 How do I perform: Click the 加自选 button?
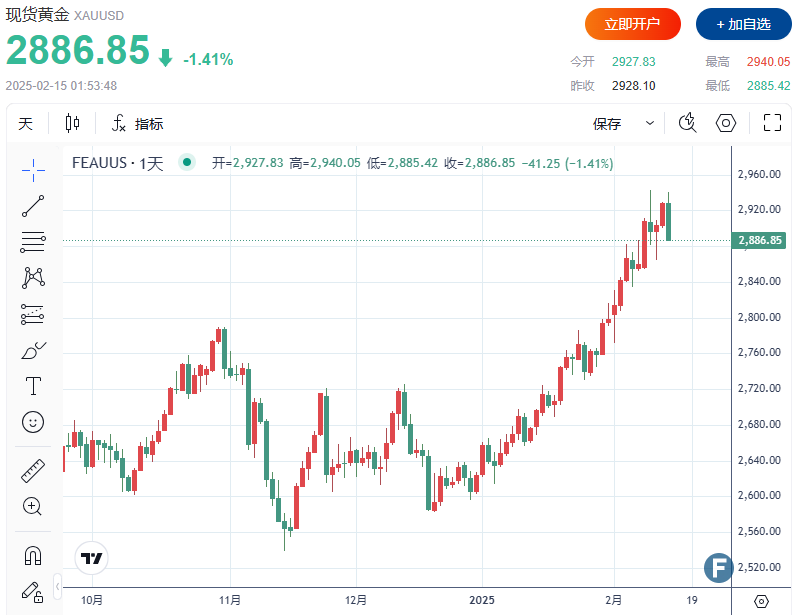743,24
